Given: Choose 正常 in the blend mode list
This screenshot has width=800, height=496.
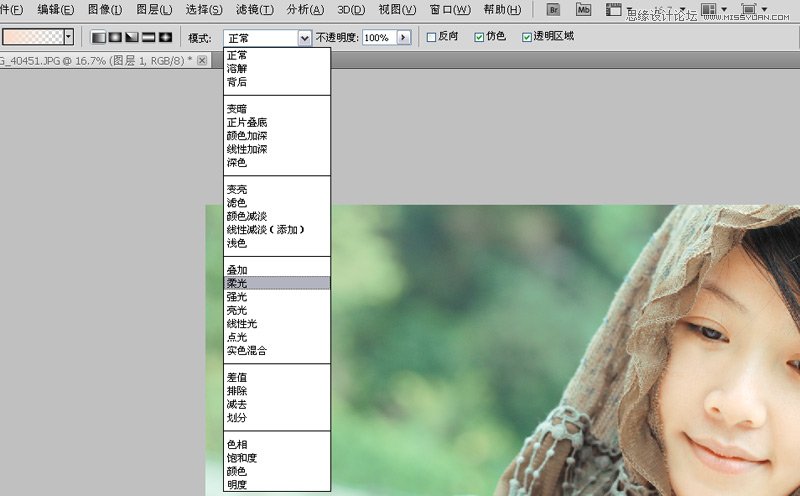Looking at the screenshot, I should pyautogui.click(x=277, y=55).
